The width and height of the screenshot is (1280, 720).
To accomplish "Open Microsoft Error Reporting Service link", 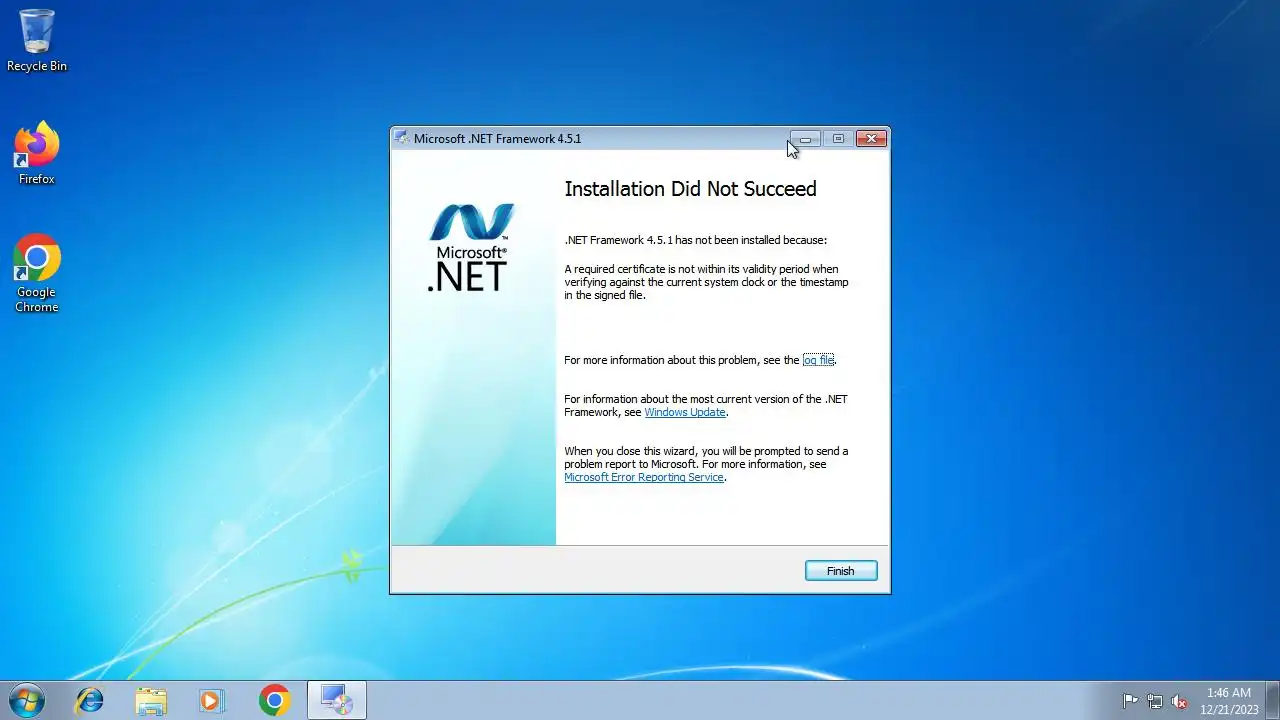I will coord(644,477).
